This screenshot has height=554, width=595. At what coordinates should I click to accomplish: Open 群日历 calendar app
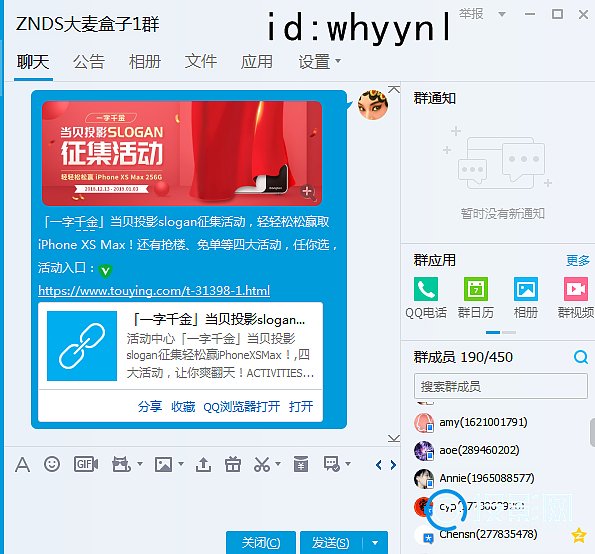(476, 289)
